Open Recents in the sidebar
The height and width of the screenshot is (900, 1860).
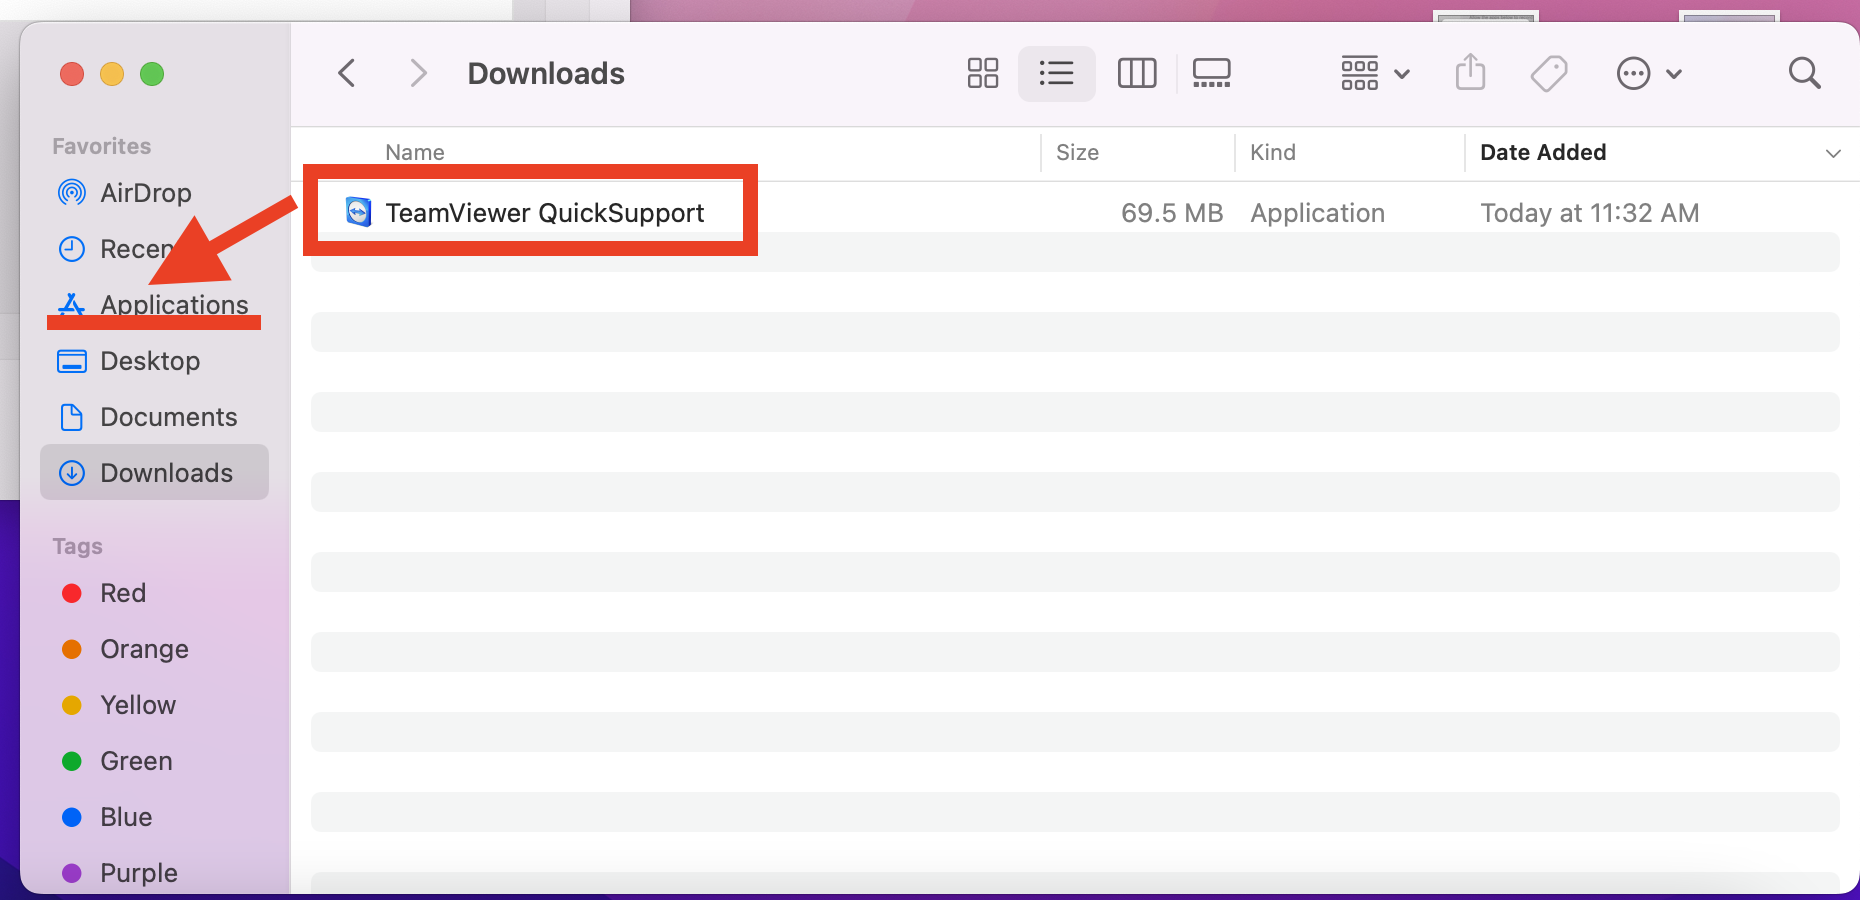click(x=155, y=249)
